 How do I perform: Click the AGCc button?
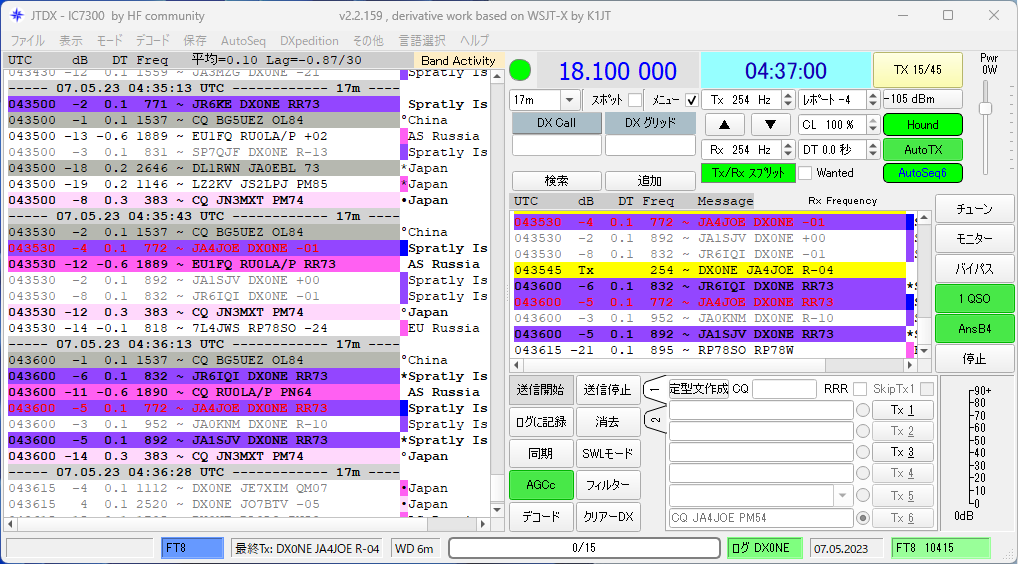pos(541,485)
